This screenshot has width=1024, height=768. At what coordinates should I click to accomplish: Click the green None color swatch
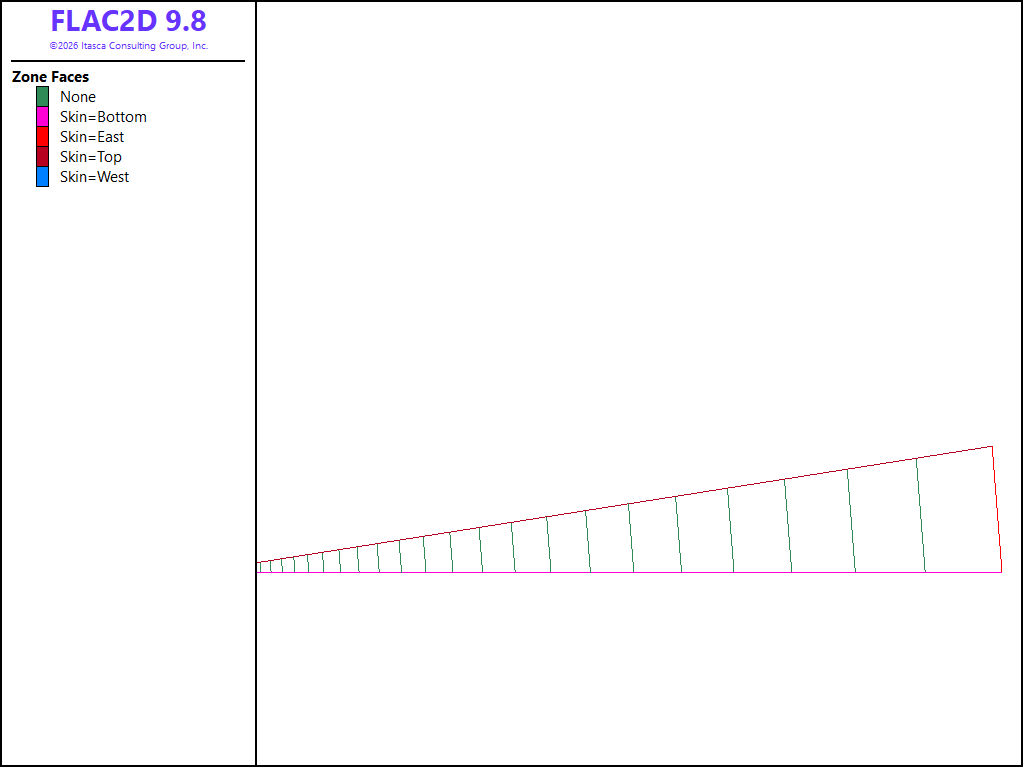tap(42, 97)
